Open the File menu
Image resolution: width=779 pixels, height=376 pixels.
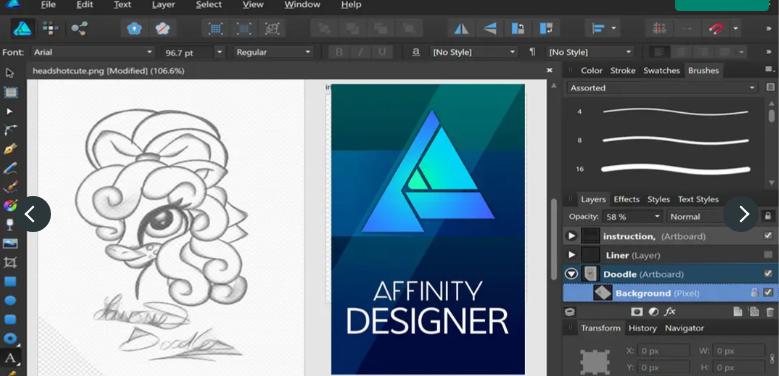point(48,5)
